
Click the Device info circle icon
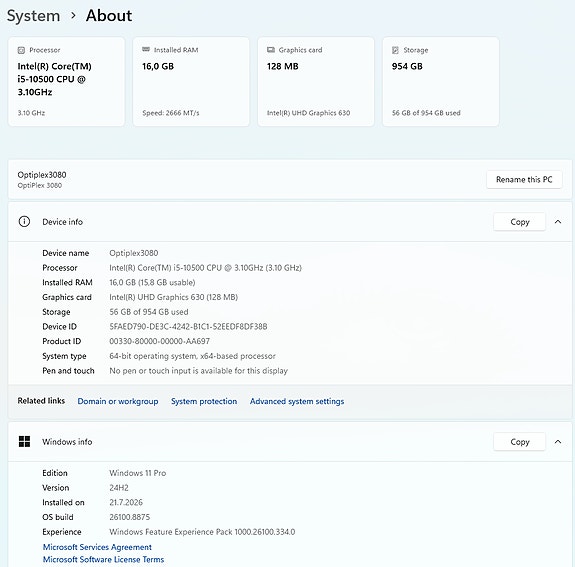pos(24,222)
